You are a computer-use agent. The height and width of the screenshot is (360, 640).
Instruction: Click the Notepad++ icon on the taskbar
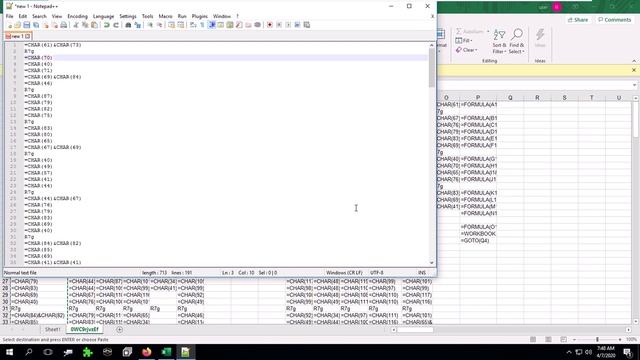coord(185,352)
